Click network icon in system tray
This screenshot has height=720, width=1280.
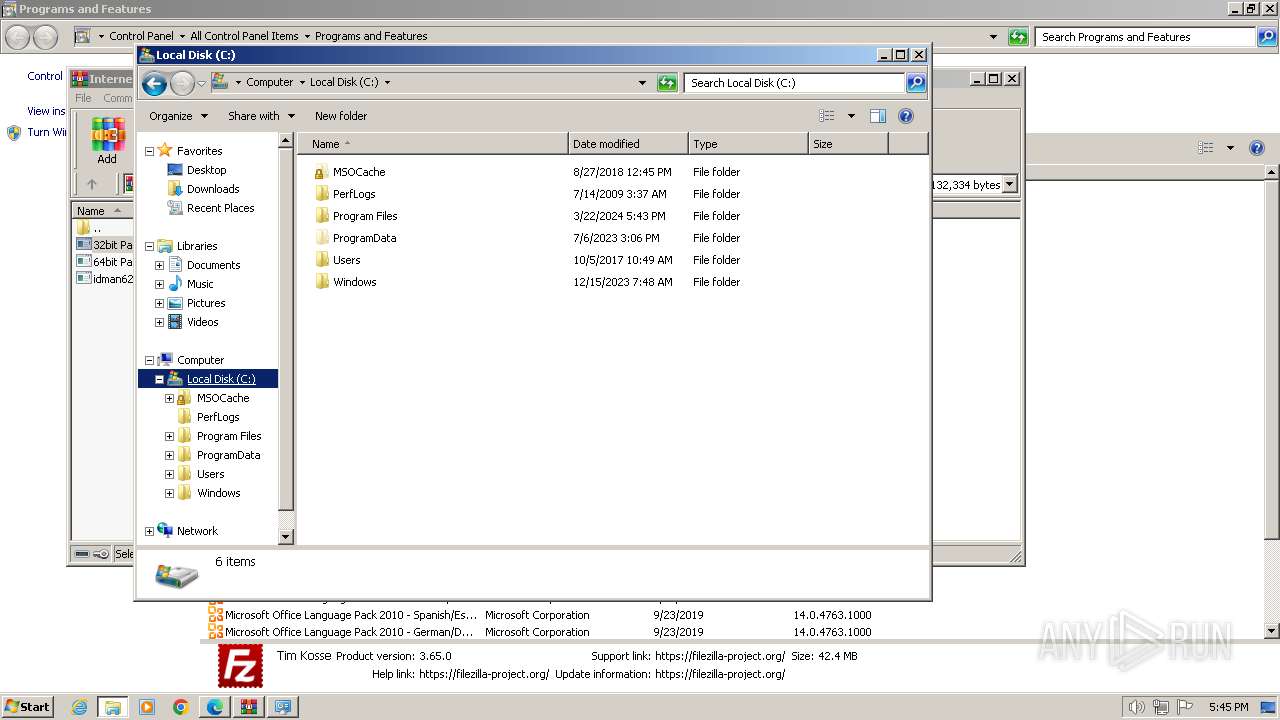[1161, 707]
